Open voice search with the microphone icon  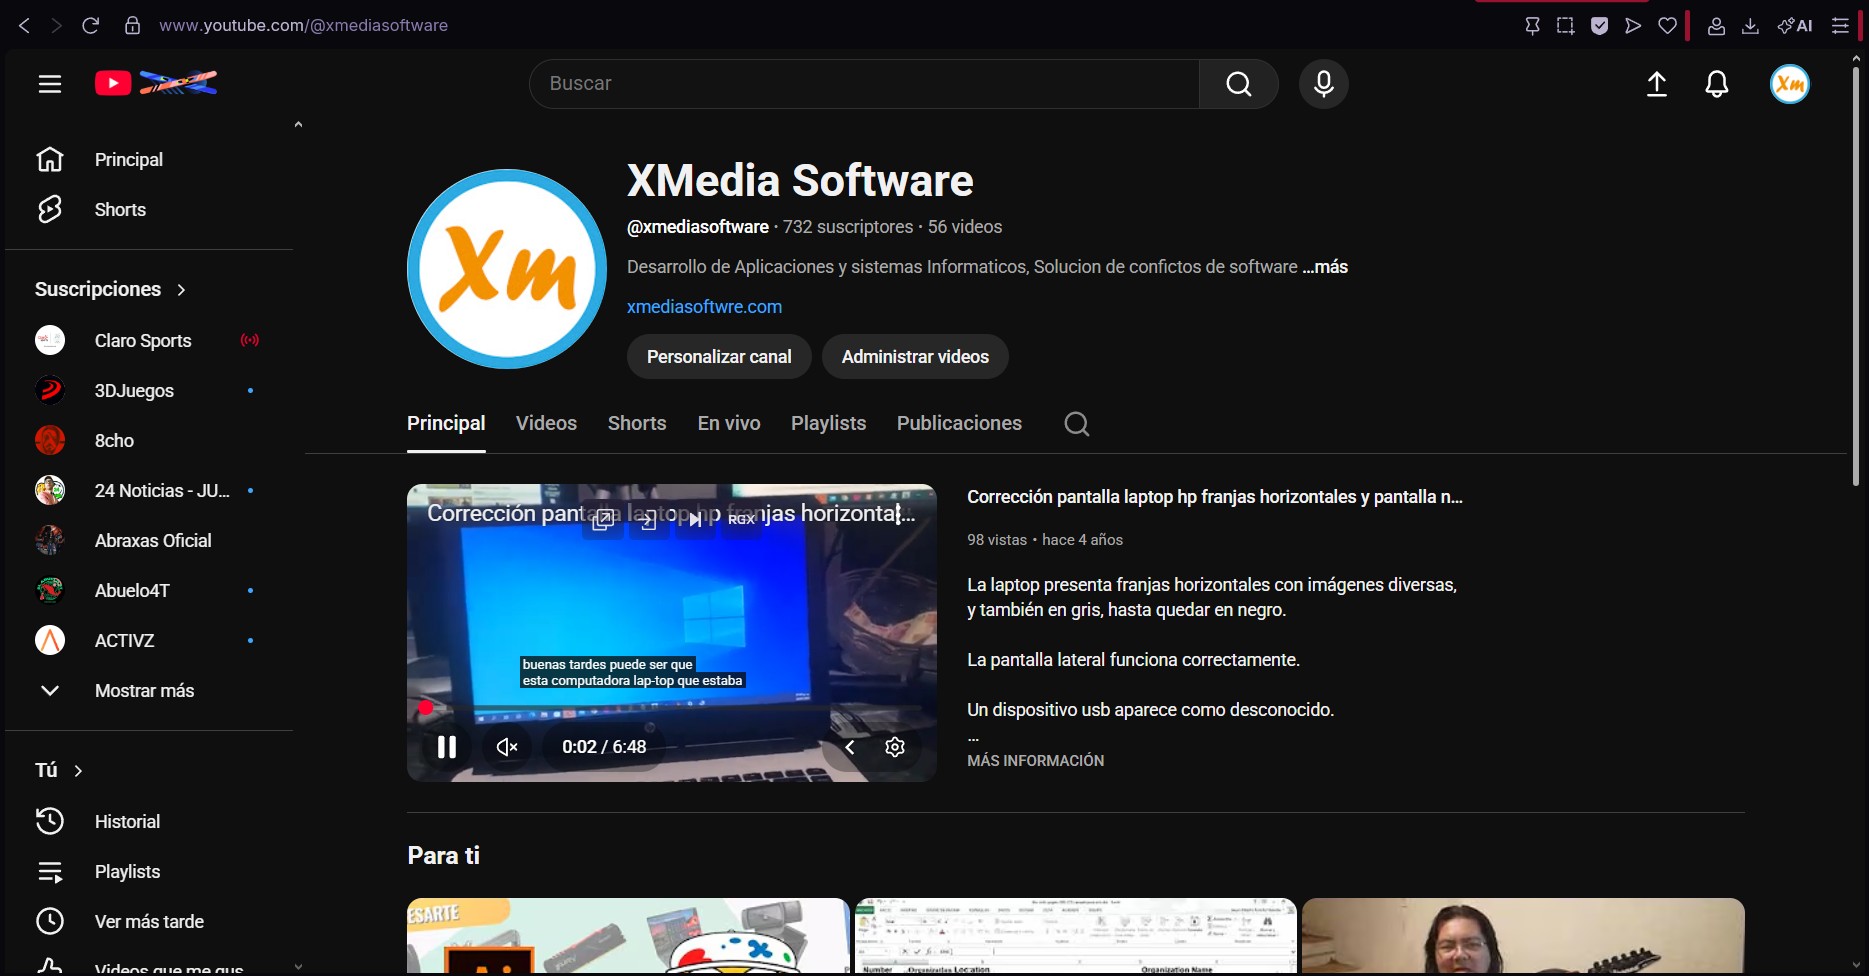coord(1322,84)
